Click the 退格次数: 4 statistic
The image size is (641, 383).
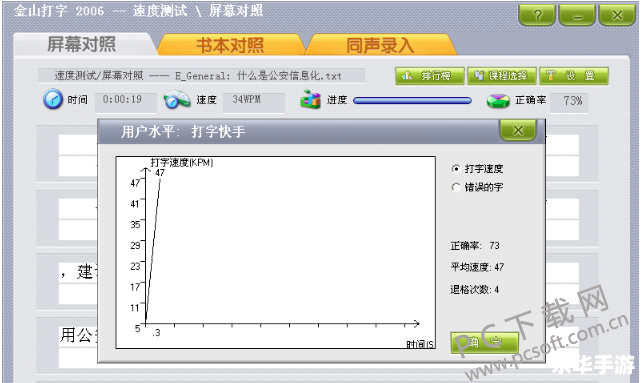475,289
